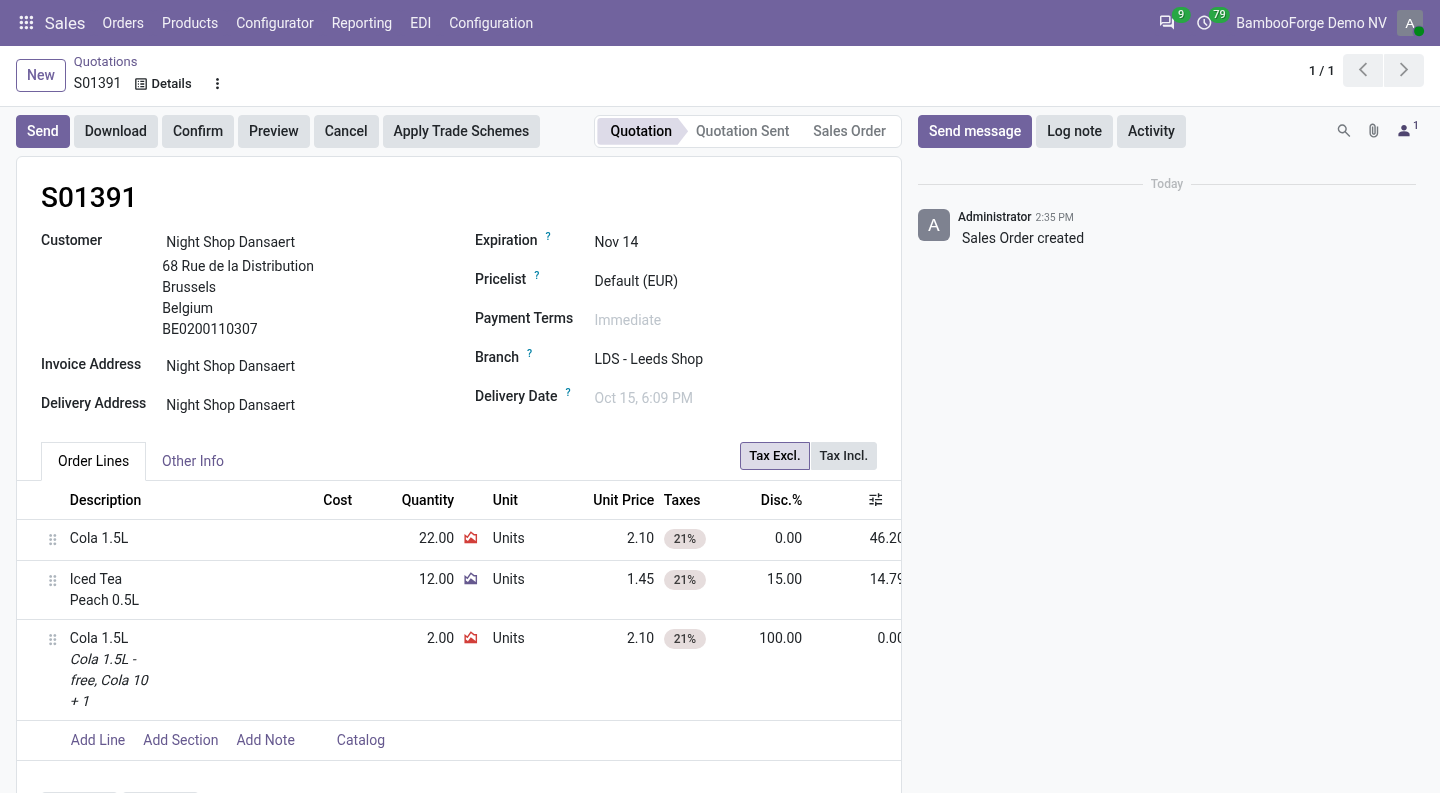Set status to Quotation Sent
Screen dimensions: 1440x793
tap(743, 131)
